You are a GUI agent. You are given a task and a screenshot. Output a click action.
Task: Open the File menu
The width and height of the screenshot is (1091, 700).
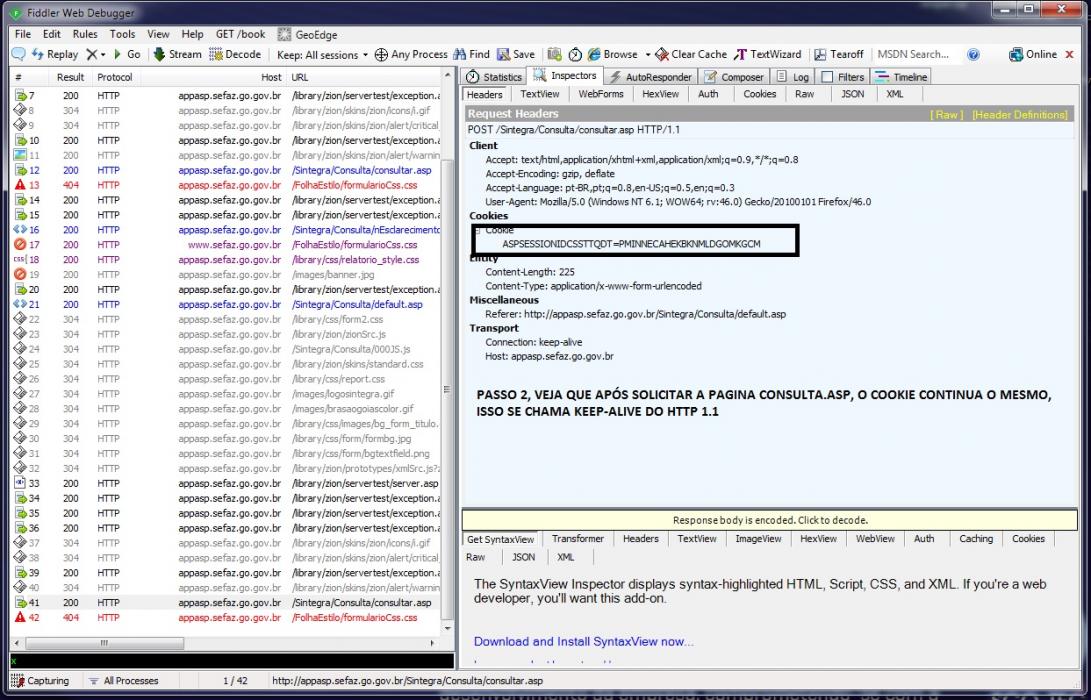tap(23, 34)
